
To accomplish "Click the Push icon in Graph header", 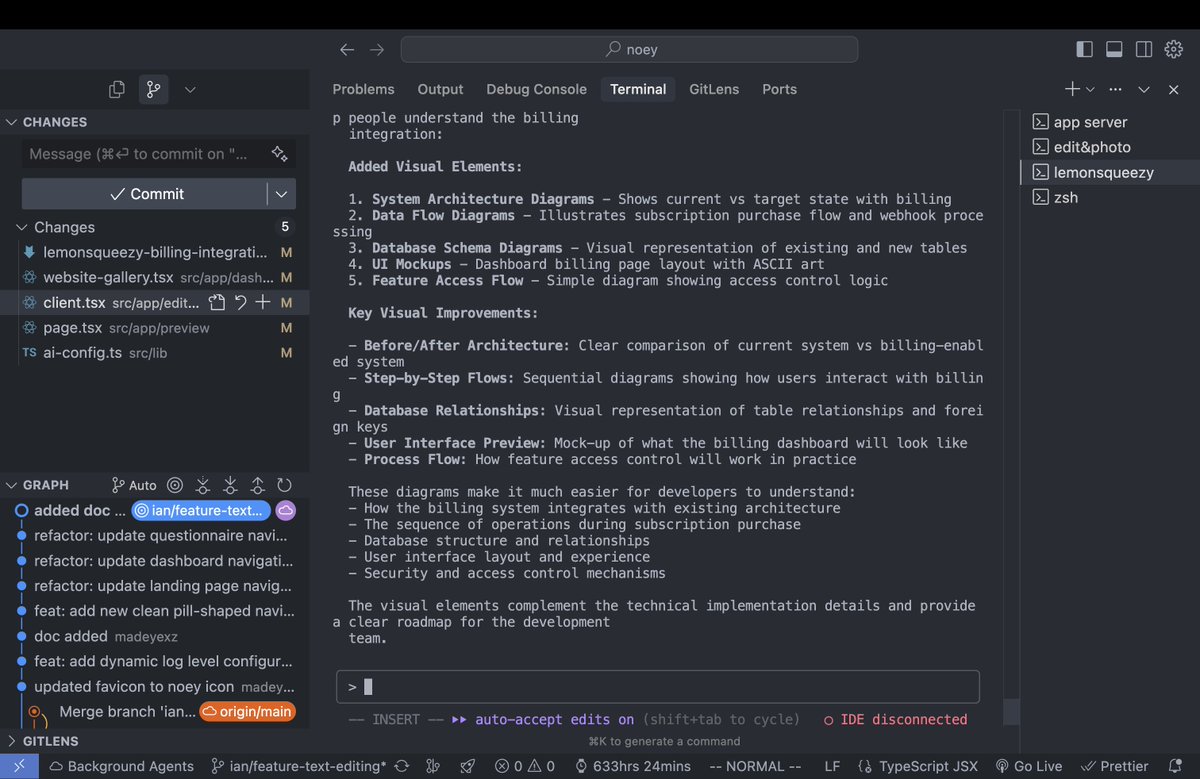I will [x=257, y=485].
